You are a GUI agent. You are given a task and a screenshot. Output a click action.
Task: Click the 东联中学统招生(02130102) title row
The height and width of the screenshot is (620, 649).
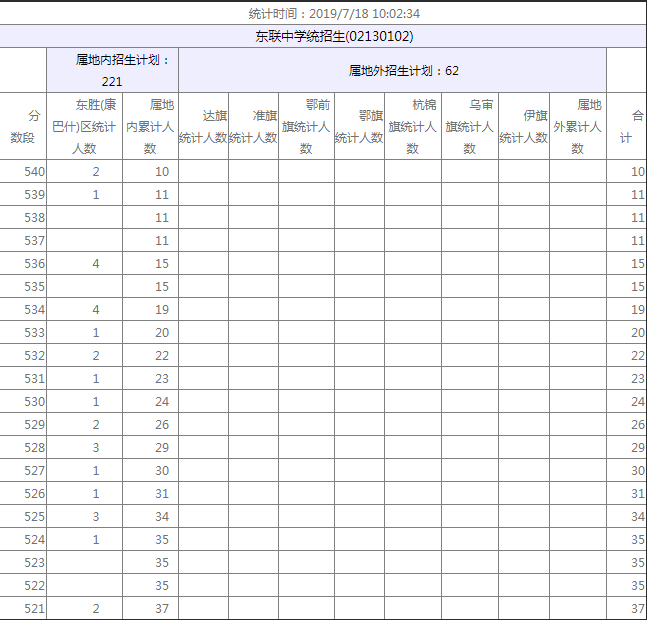coord(333,37)
